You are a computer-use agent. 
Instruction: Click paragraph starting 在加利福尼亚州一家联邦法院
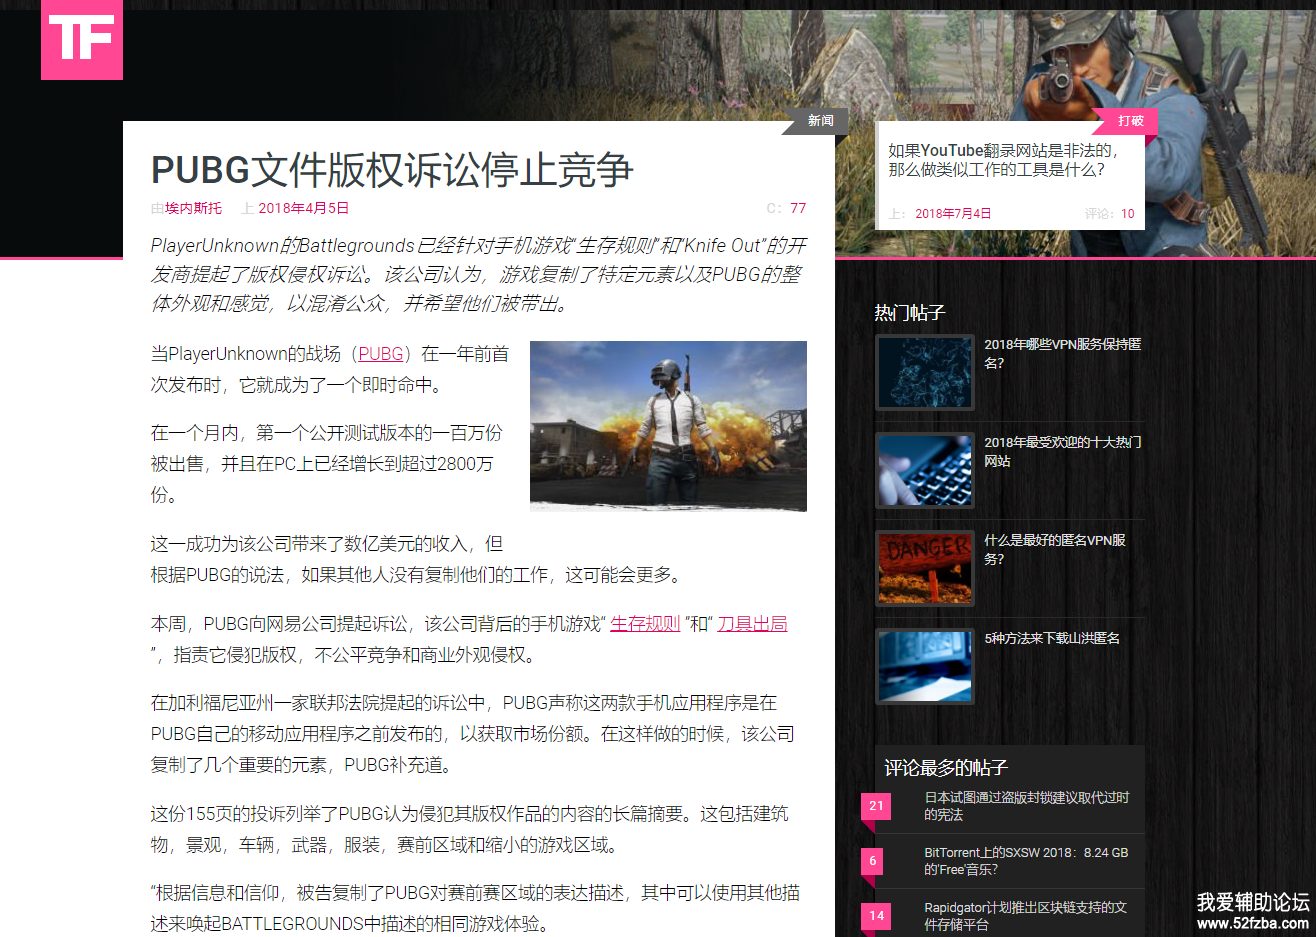[473, 734]
